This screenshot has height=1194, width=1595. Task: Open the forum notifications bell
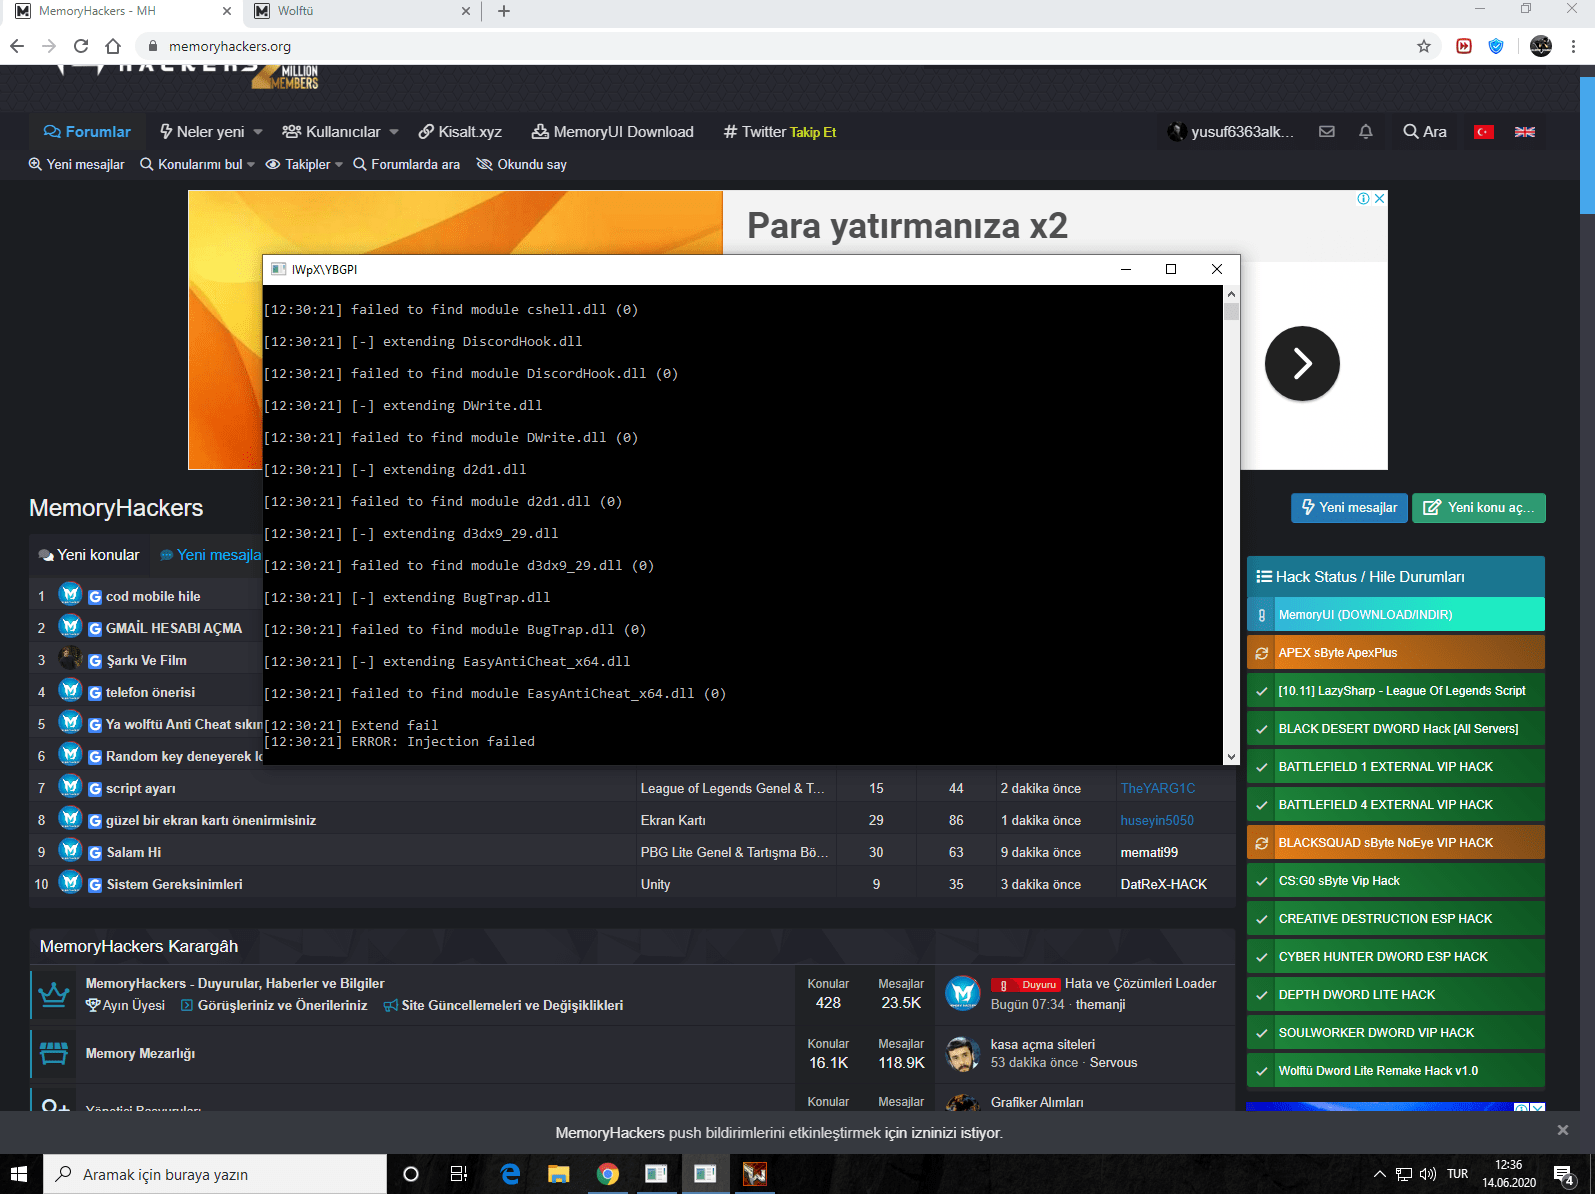click(1366, 132)
